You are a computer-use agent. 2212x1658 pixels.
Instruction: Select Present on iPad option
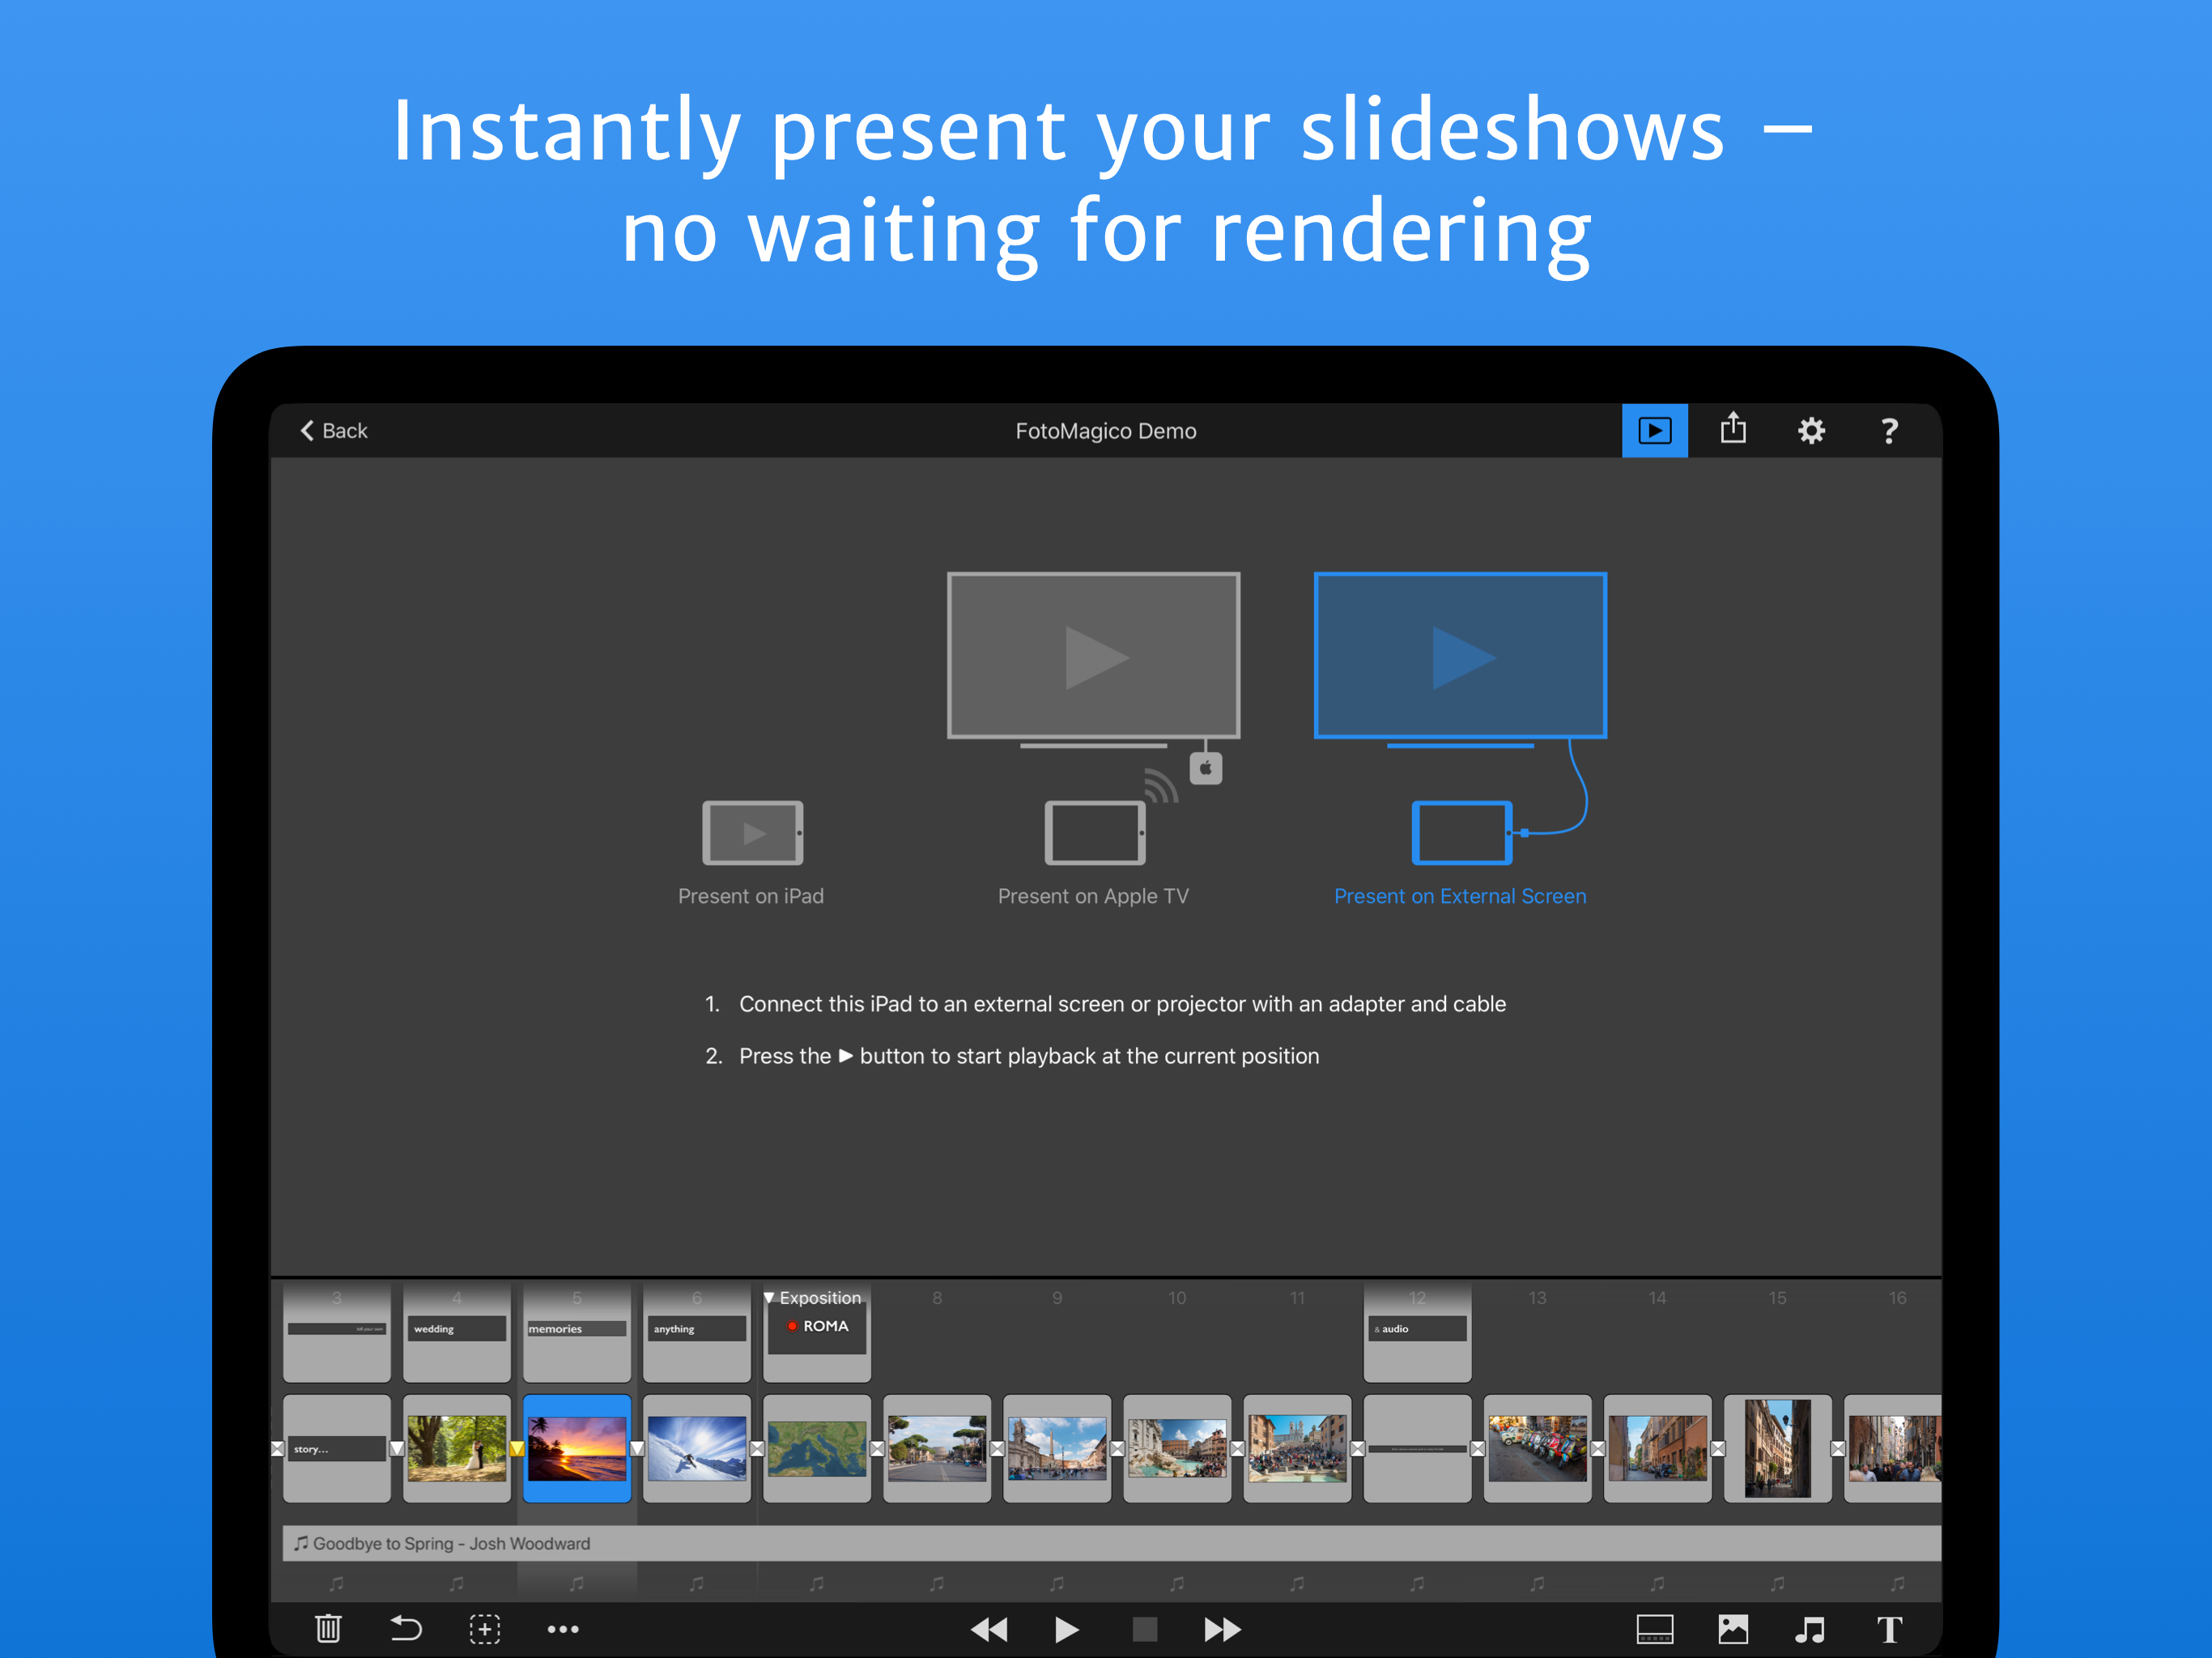[x=751, y=852]
